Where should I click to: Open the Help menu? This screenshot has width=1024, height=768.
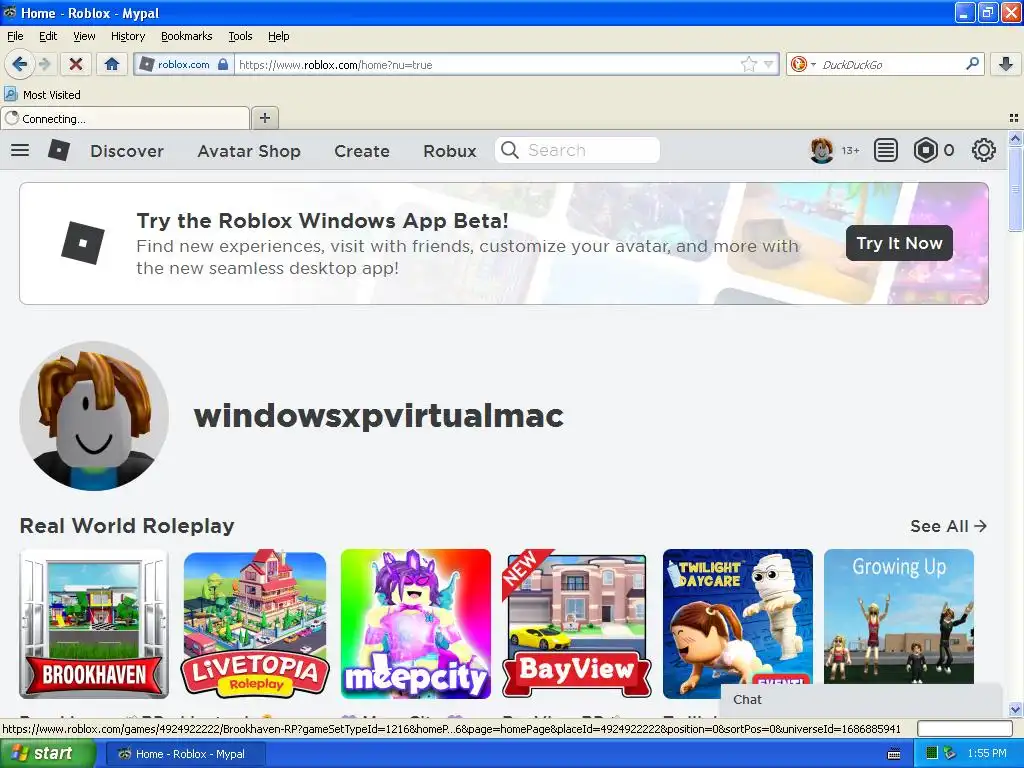(x=279, y=36)
